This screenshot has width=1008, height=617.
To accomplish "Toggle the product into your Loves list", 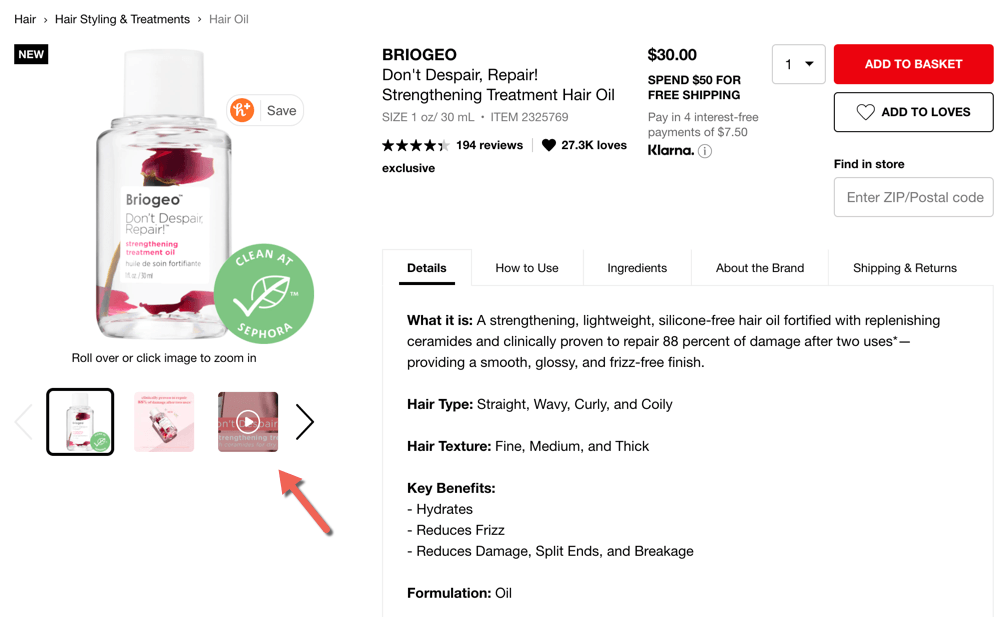I will click(x=913, y=112).
